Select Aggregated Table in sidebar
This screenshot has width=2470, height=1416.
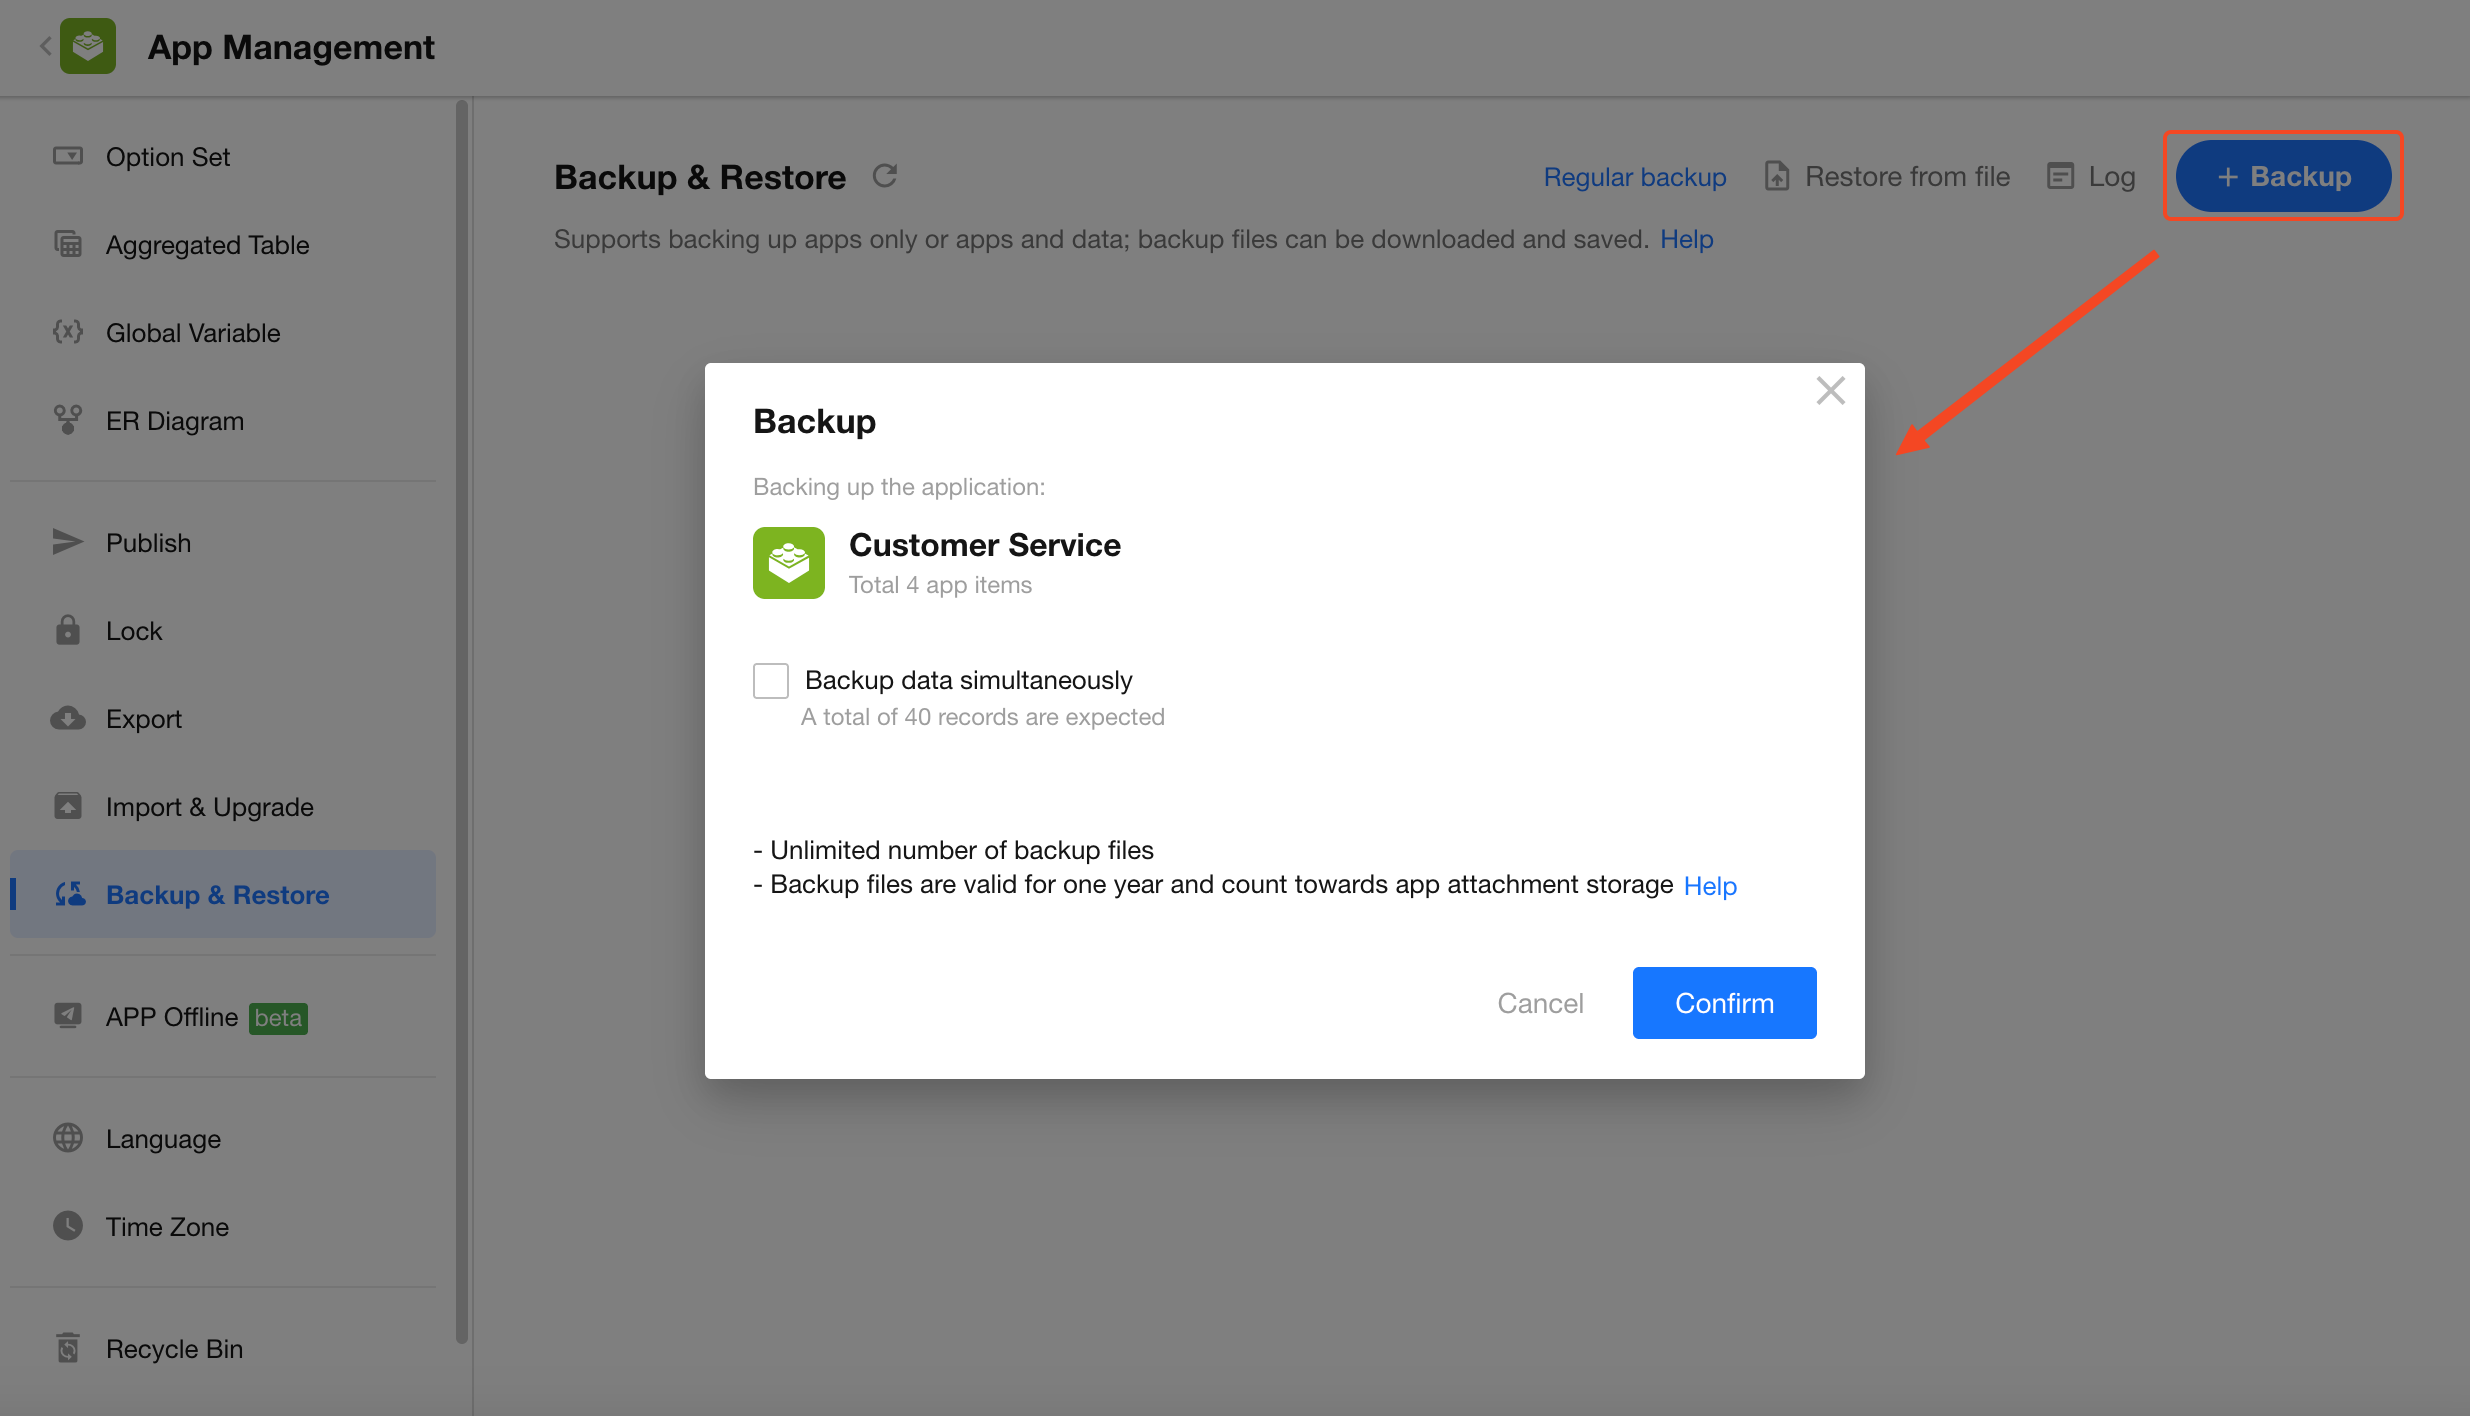207,245
